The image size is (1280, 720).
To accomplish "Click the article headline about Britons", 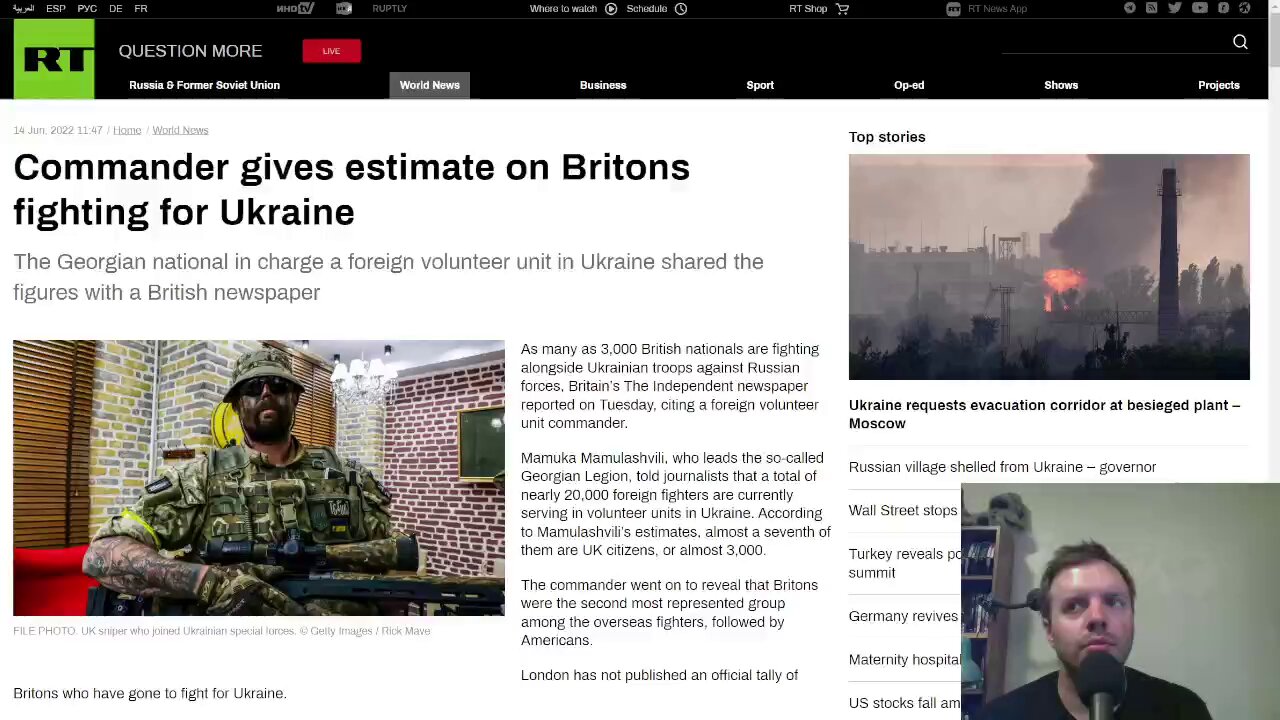I will 351,189.
